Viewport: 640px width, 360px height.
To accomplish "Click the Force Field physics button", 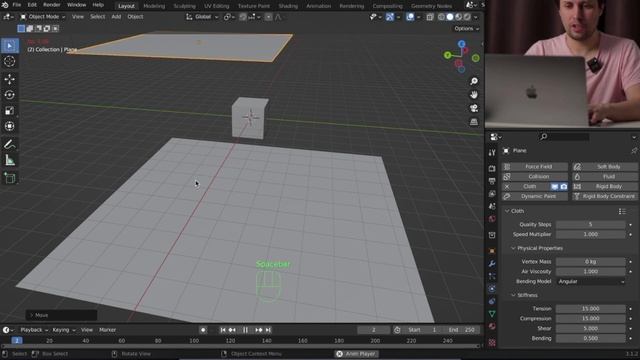I will pyautogui.click(x=534, y=167).
